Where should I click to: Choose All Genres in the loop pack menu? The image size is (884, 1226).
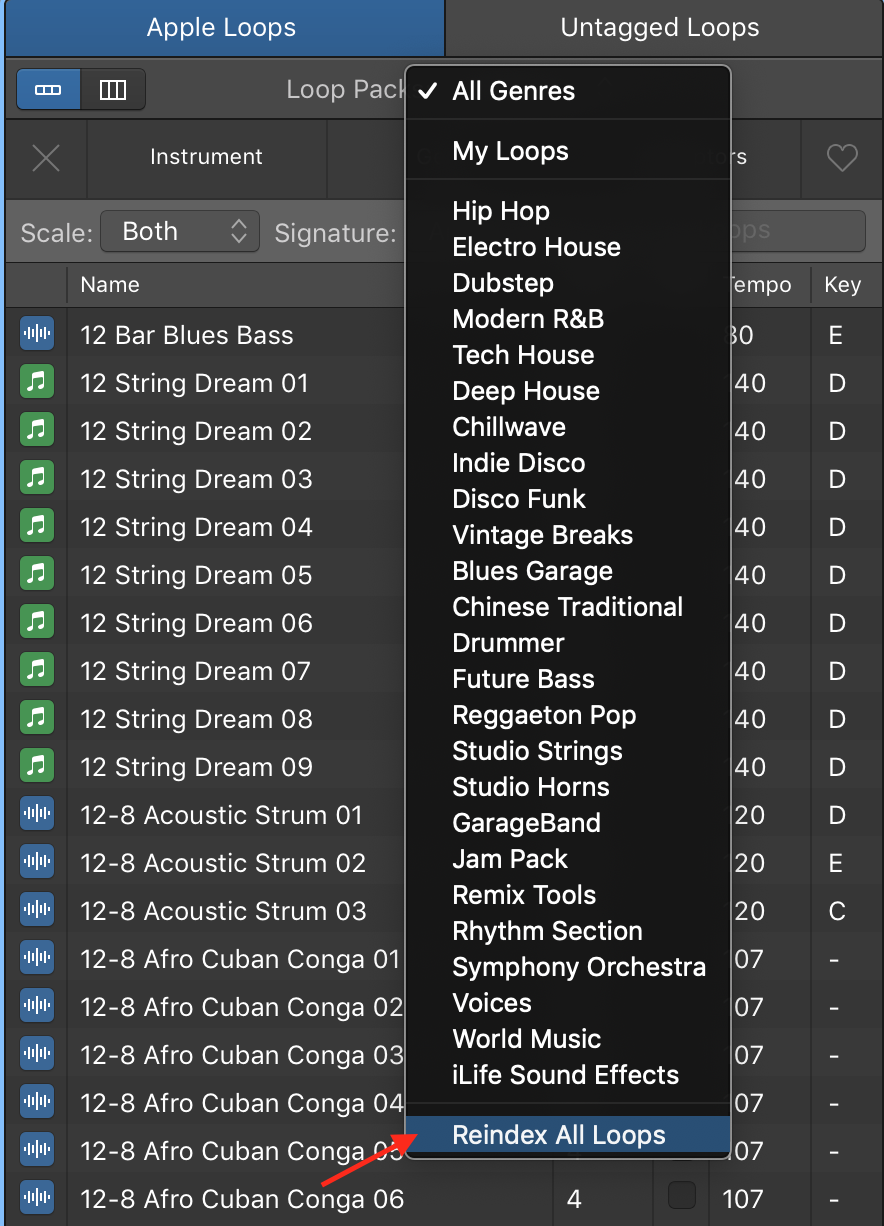click(x=513, y=91)
